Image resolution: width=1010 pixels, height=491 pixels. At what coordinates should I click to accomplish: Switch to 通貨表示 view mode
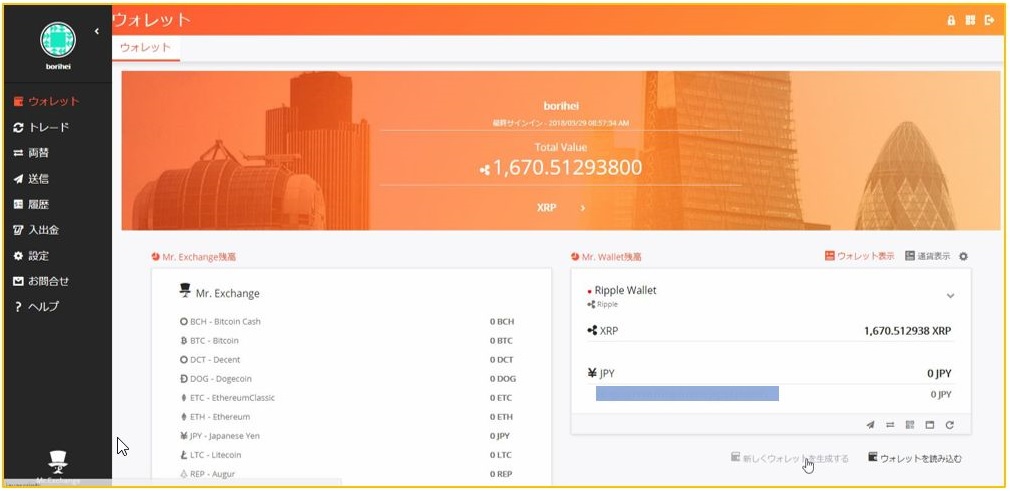[927, 257]
